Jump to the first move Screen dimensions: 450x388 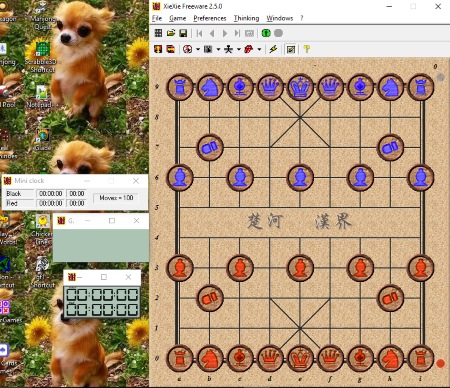coord(199,33)
